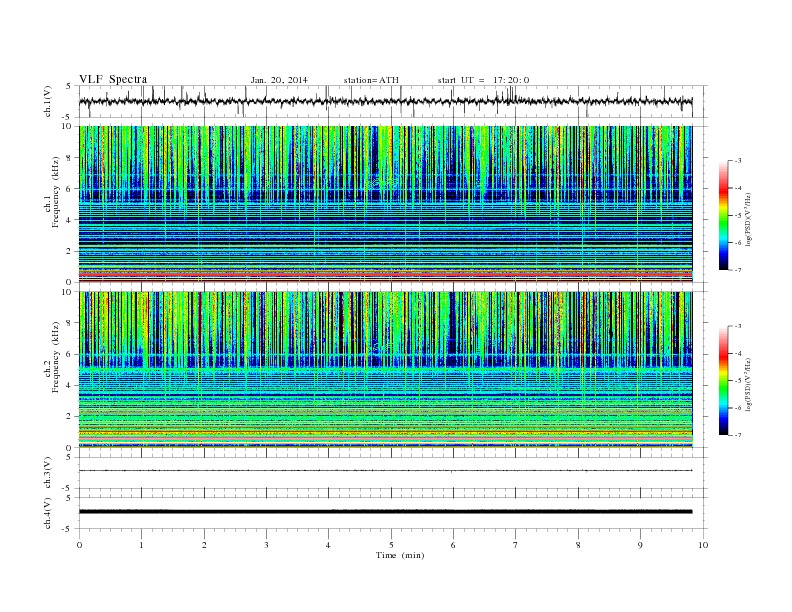This screenshot has height=612, width=792.
Task: Click the "ch.4(V)" axis label
Action: point(48,513)
